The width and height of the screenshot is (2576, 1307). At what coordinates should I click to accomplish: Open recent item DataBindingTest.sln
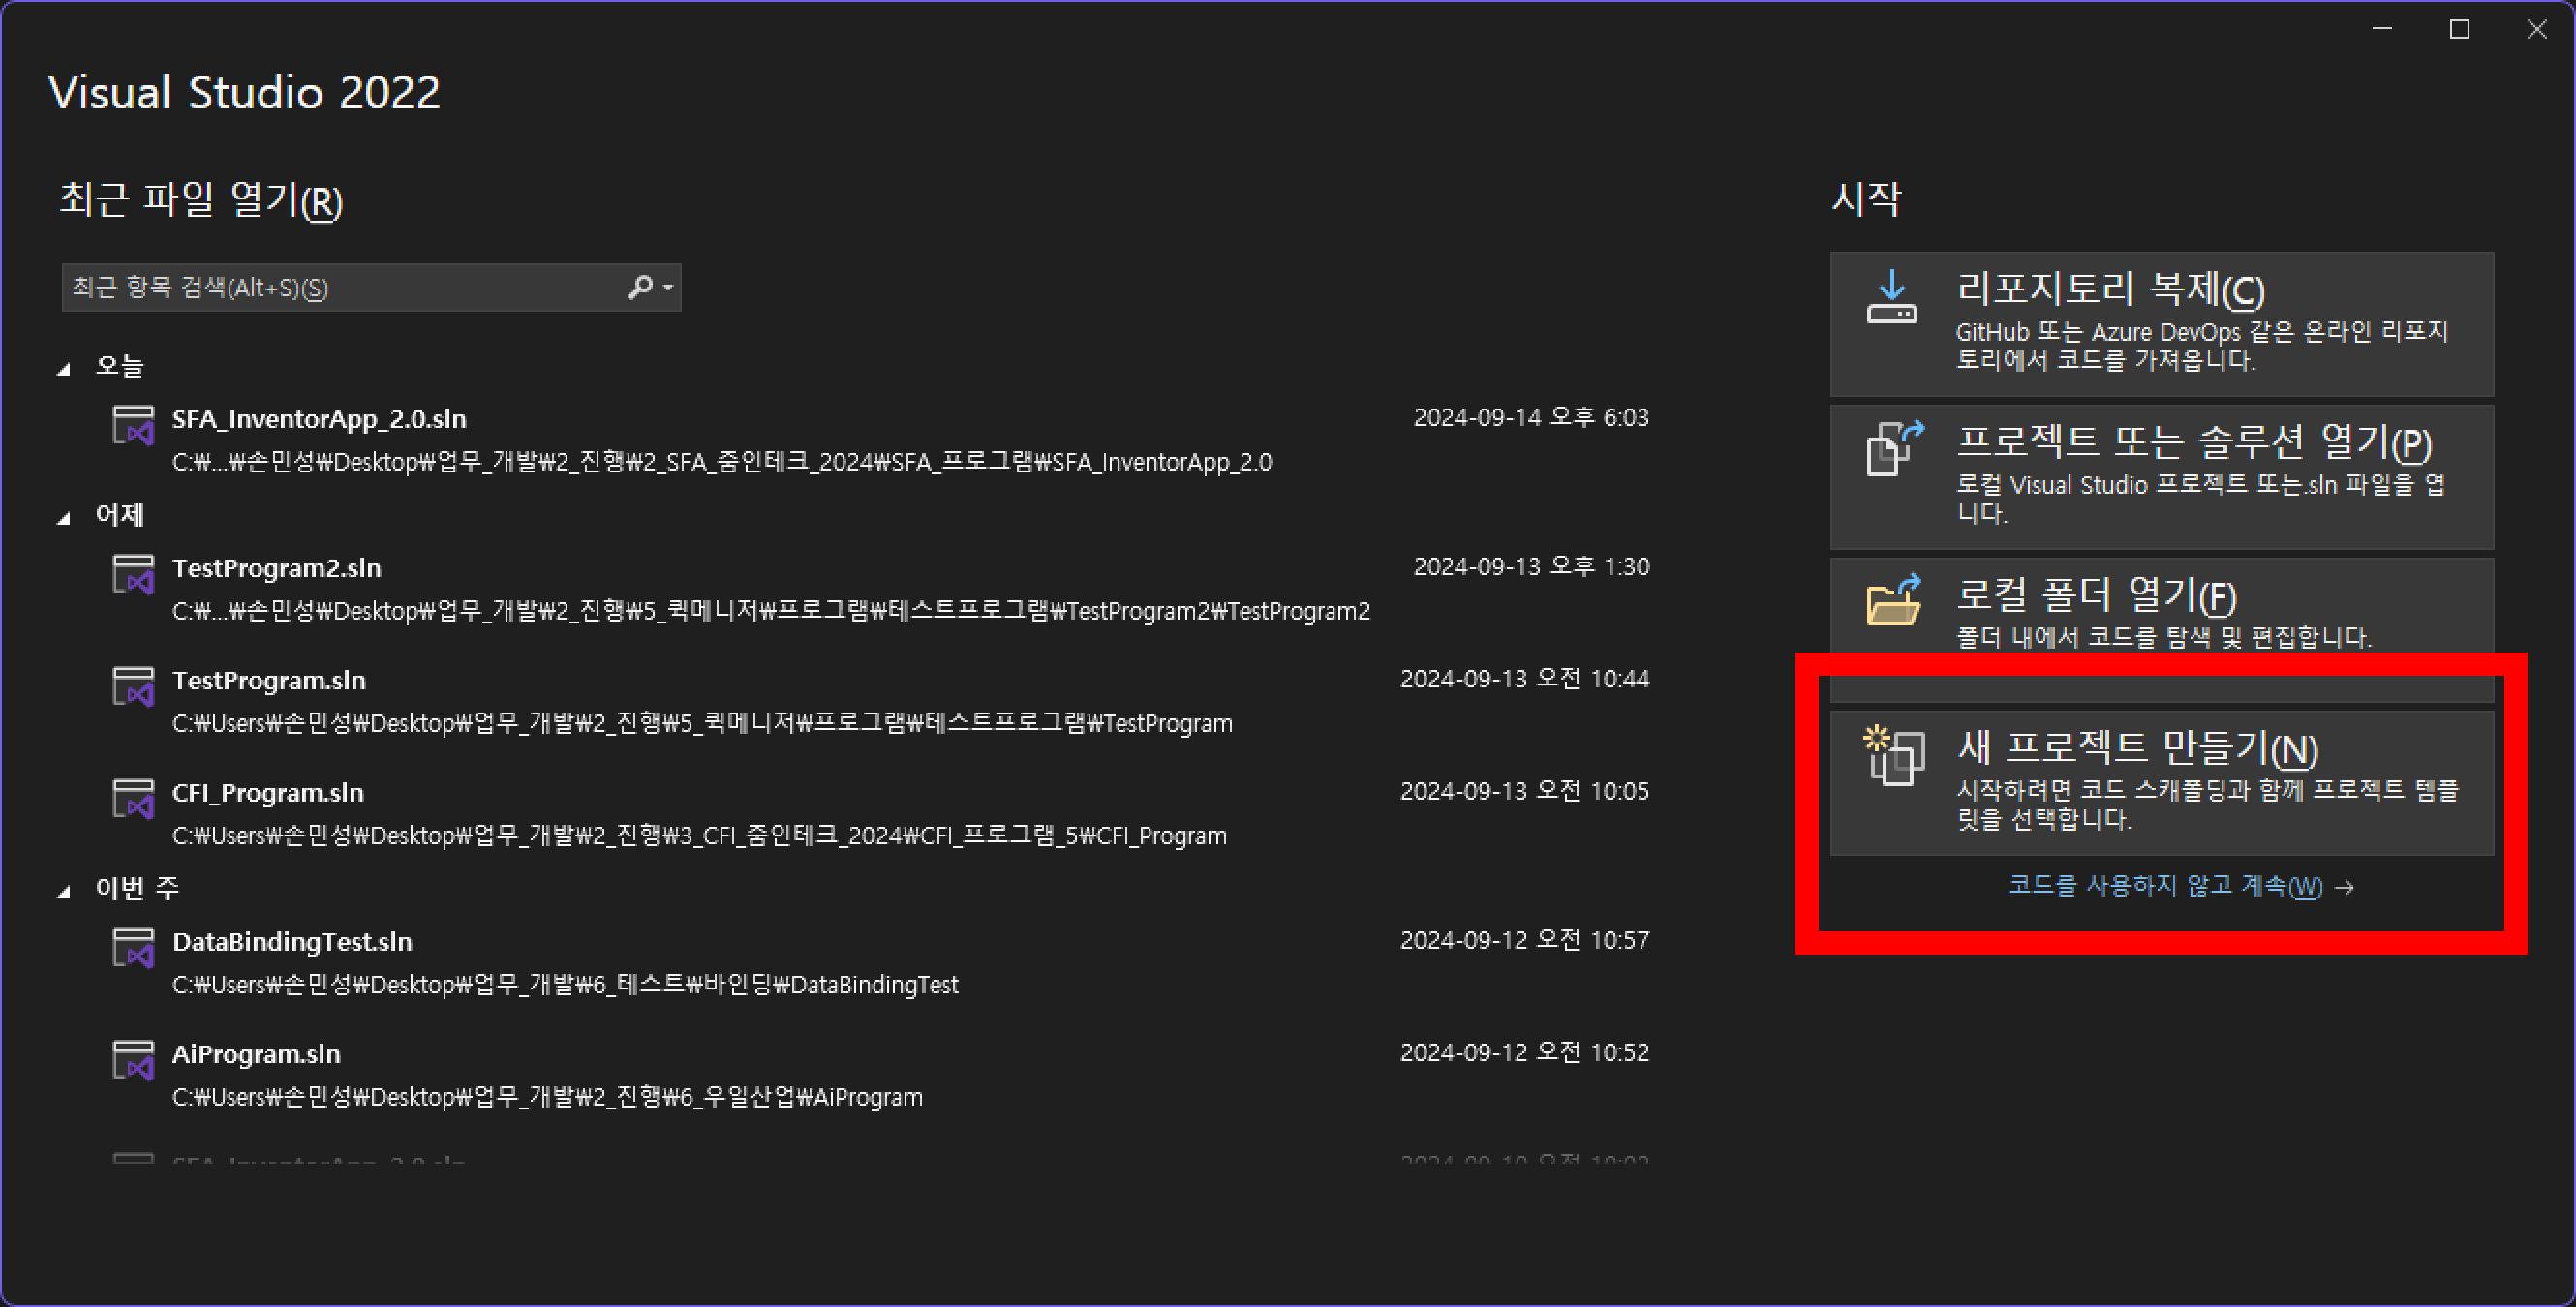coord(292,942)
